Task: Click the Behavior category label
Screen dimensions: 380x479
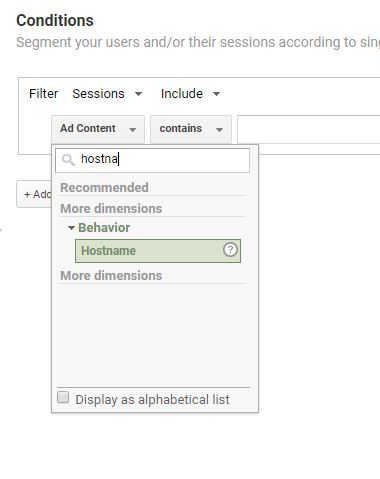Action: tap(104, 228)
